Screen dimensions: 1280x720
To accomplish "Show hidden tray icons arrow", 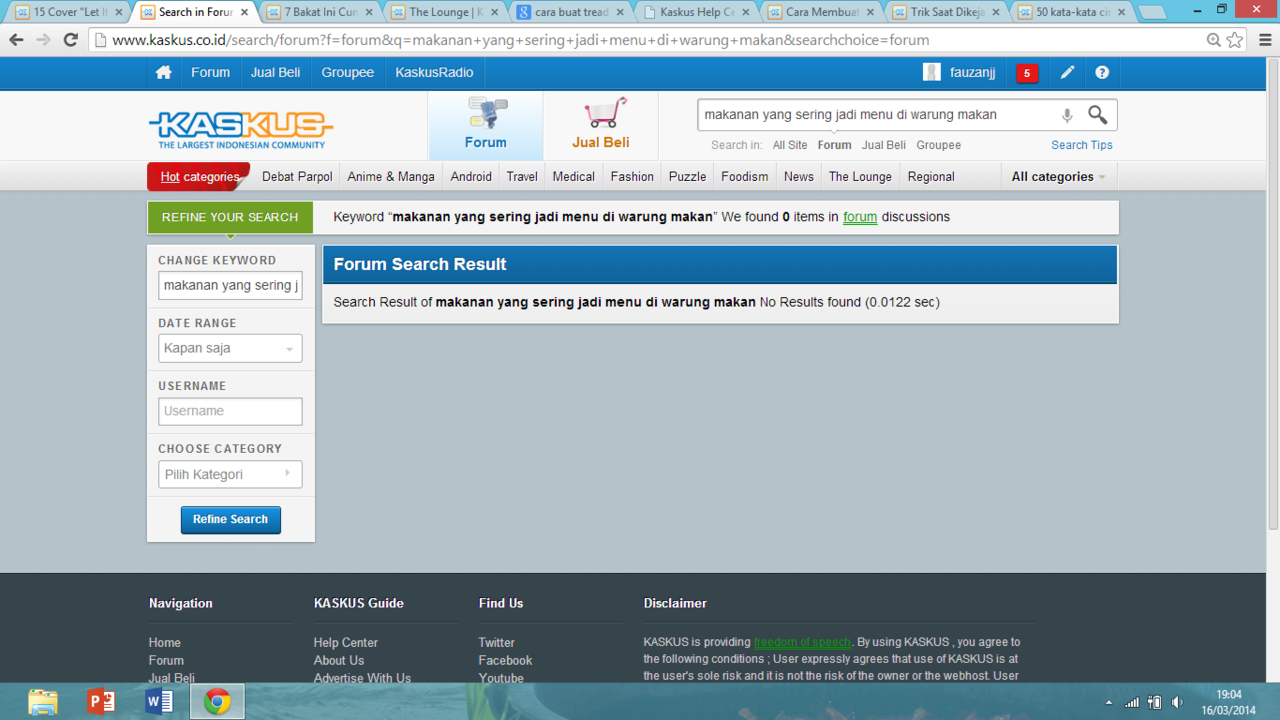I will pos(1108,702).
